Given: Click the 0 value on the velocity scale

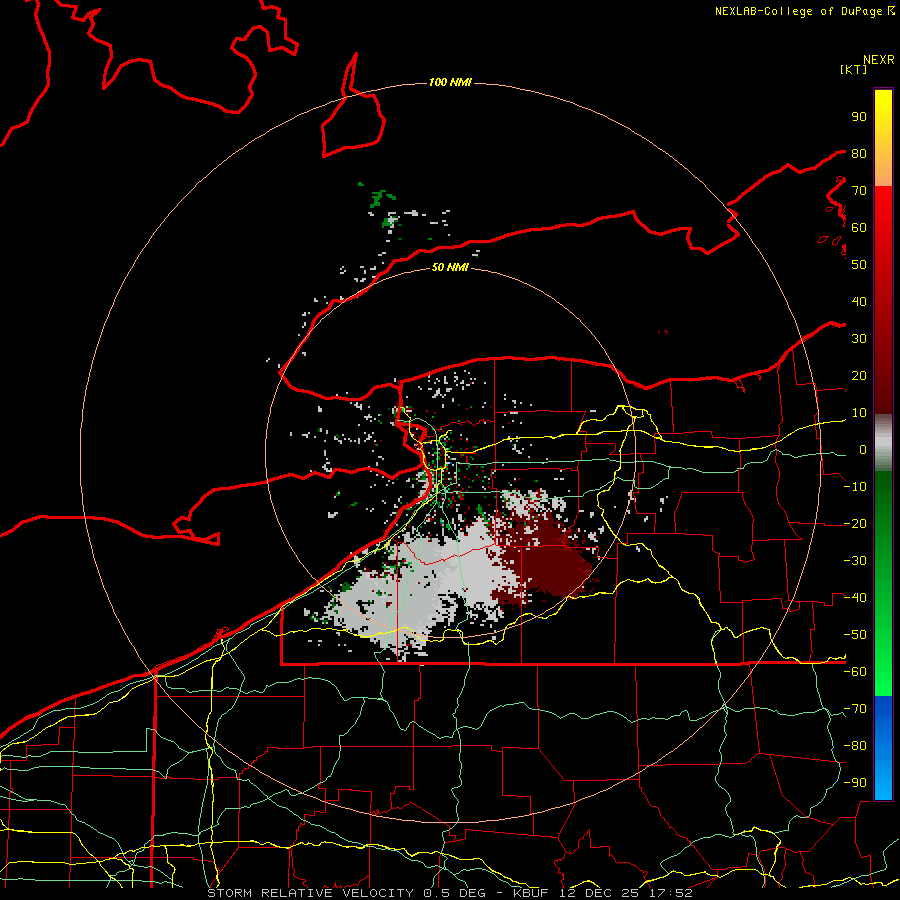Looking at the screenshot, I should pos(863,449).
